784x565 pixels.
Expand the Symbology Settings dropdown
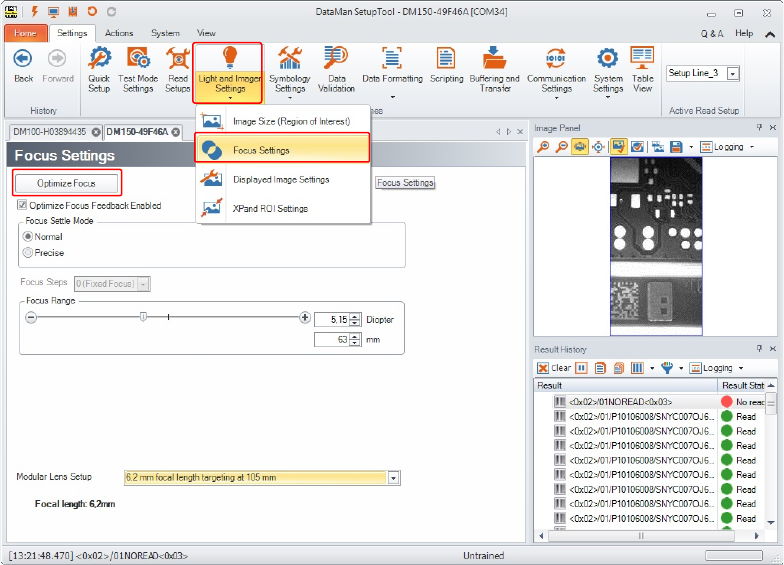pyautogui.click(x=290, y=98)
